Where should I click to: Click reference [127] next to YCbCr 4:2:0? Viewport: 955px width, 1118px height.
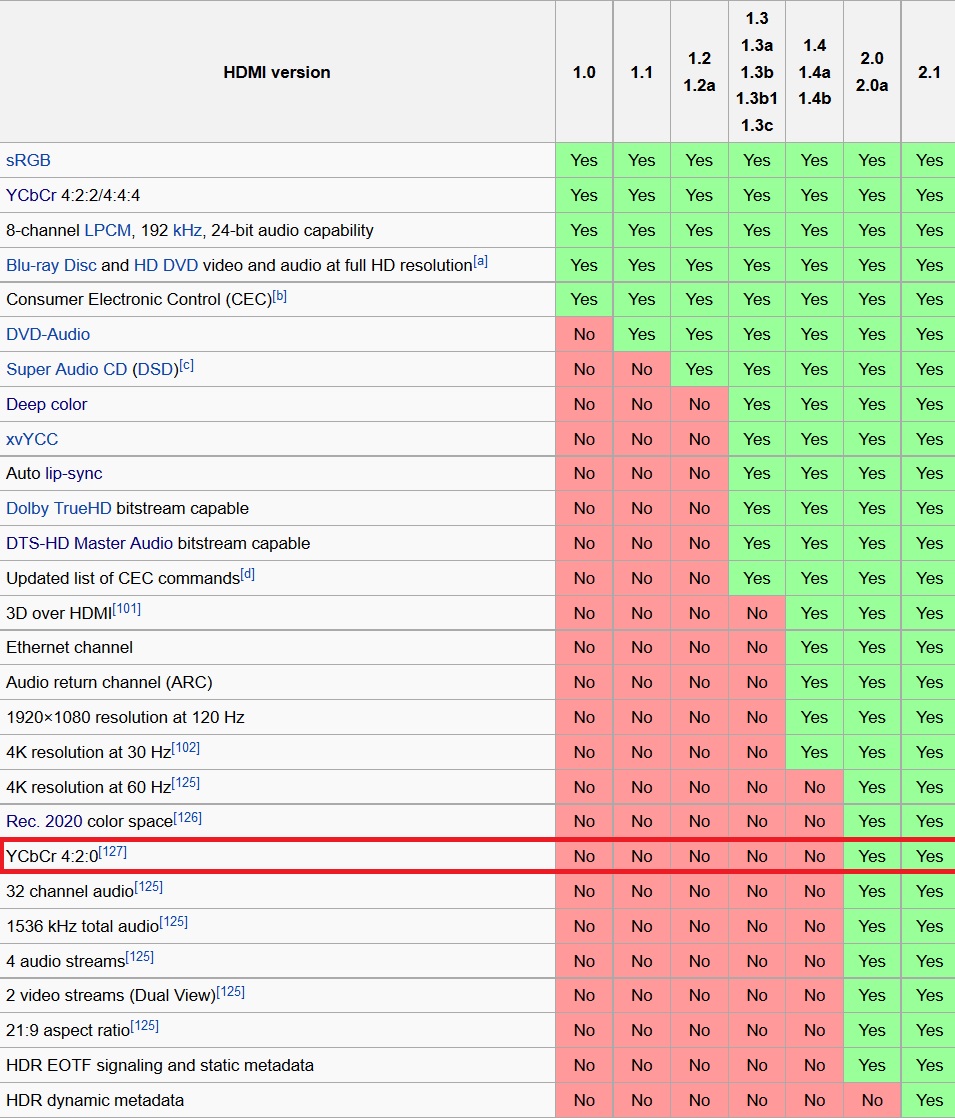tap(113, 851)
